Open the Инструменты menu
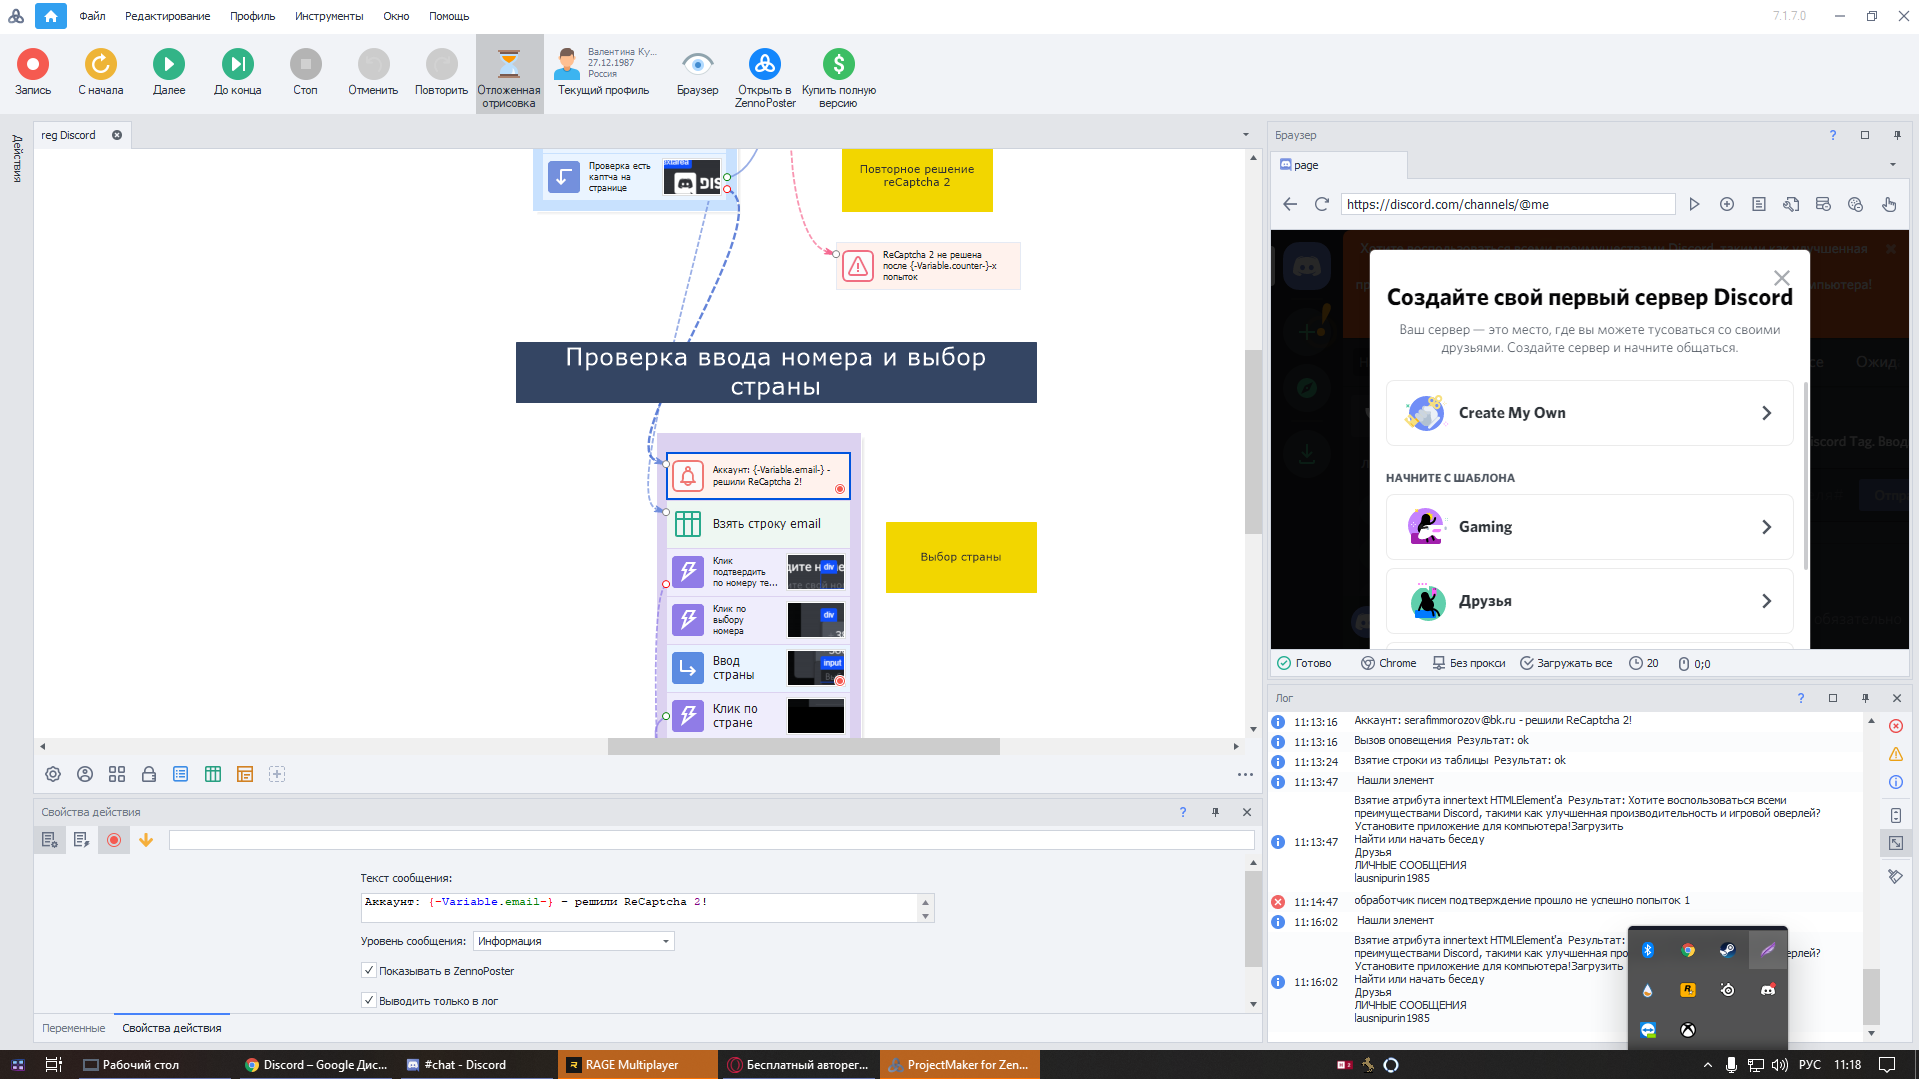This screenshot has width=1919, height=1079. coord(329,16)
